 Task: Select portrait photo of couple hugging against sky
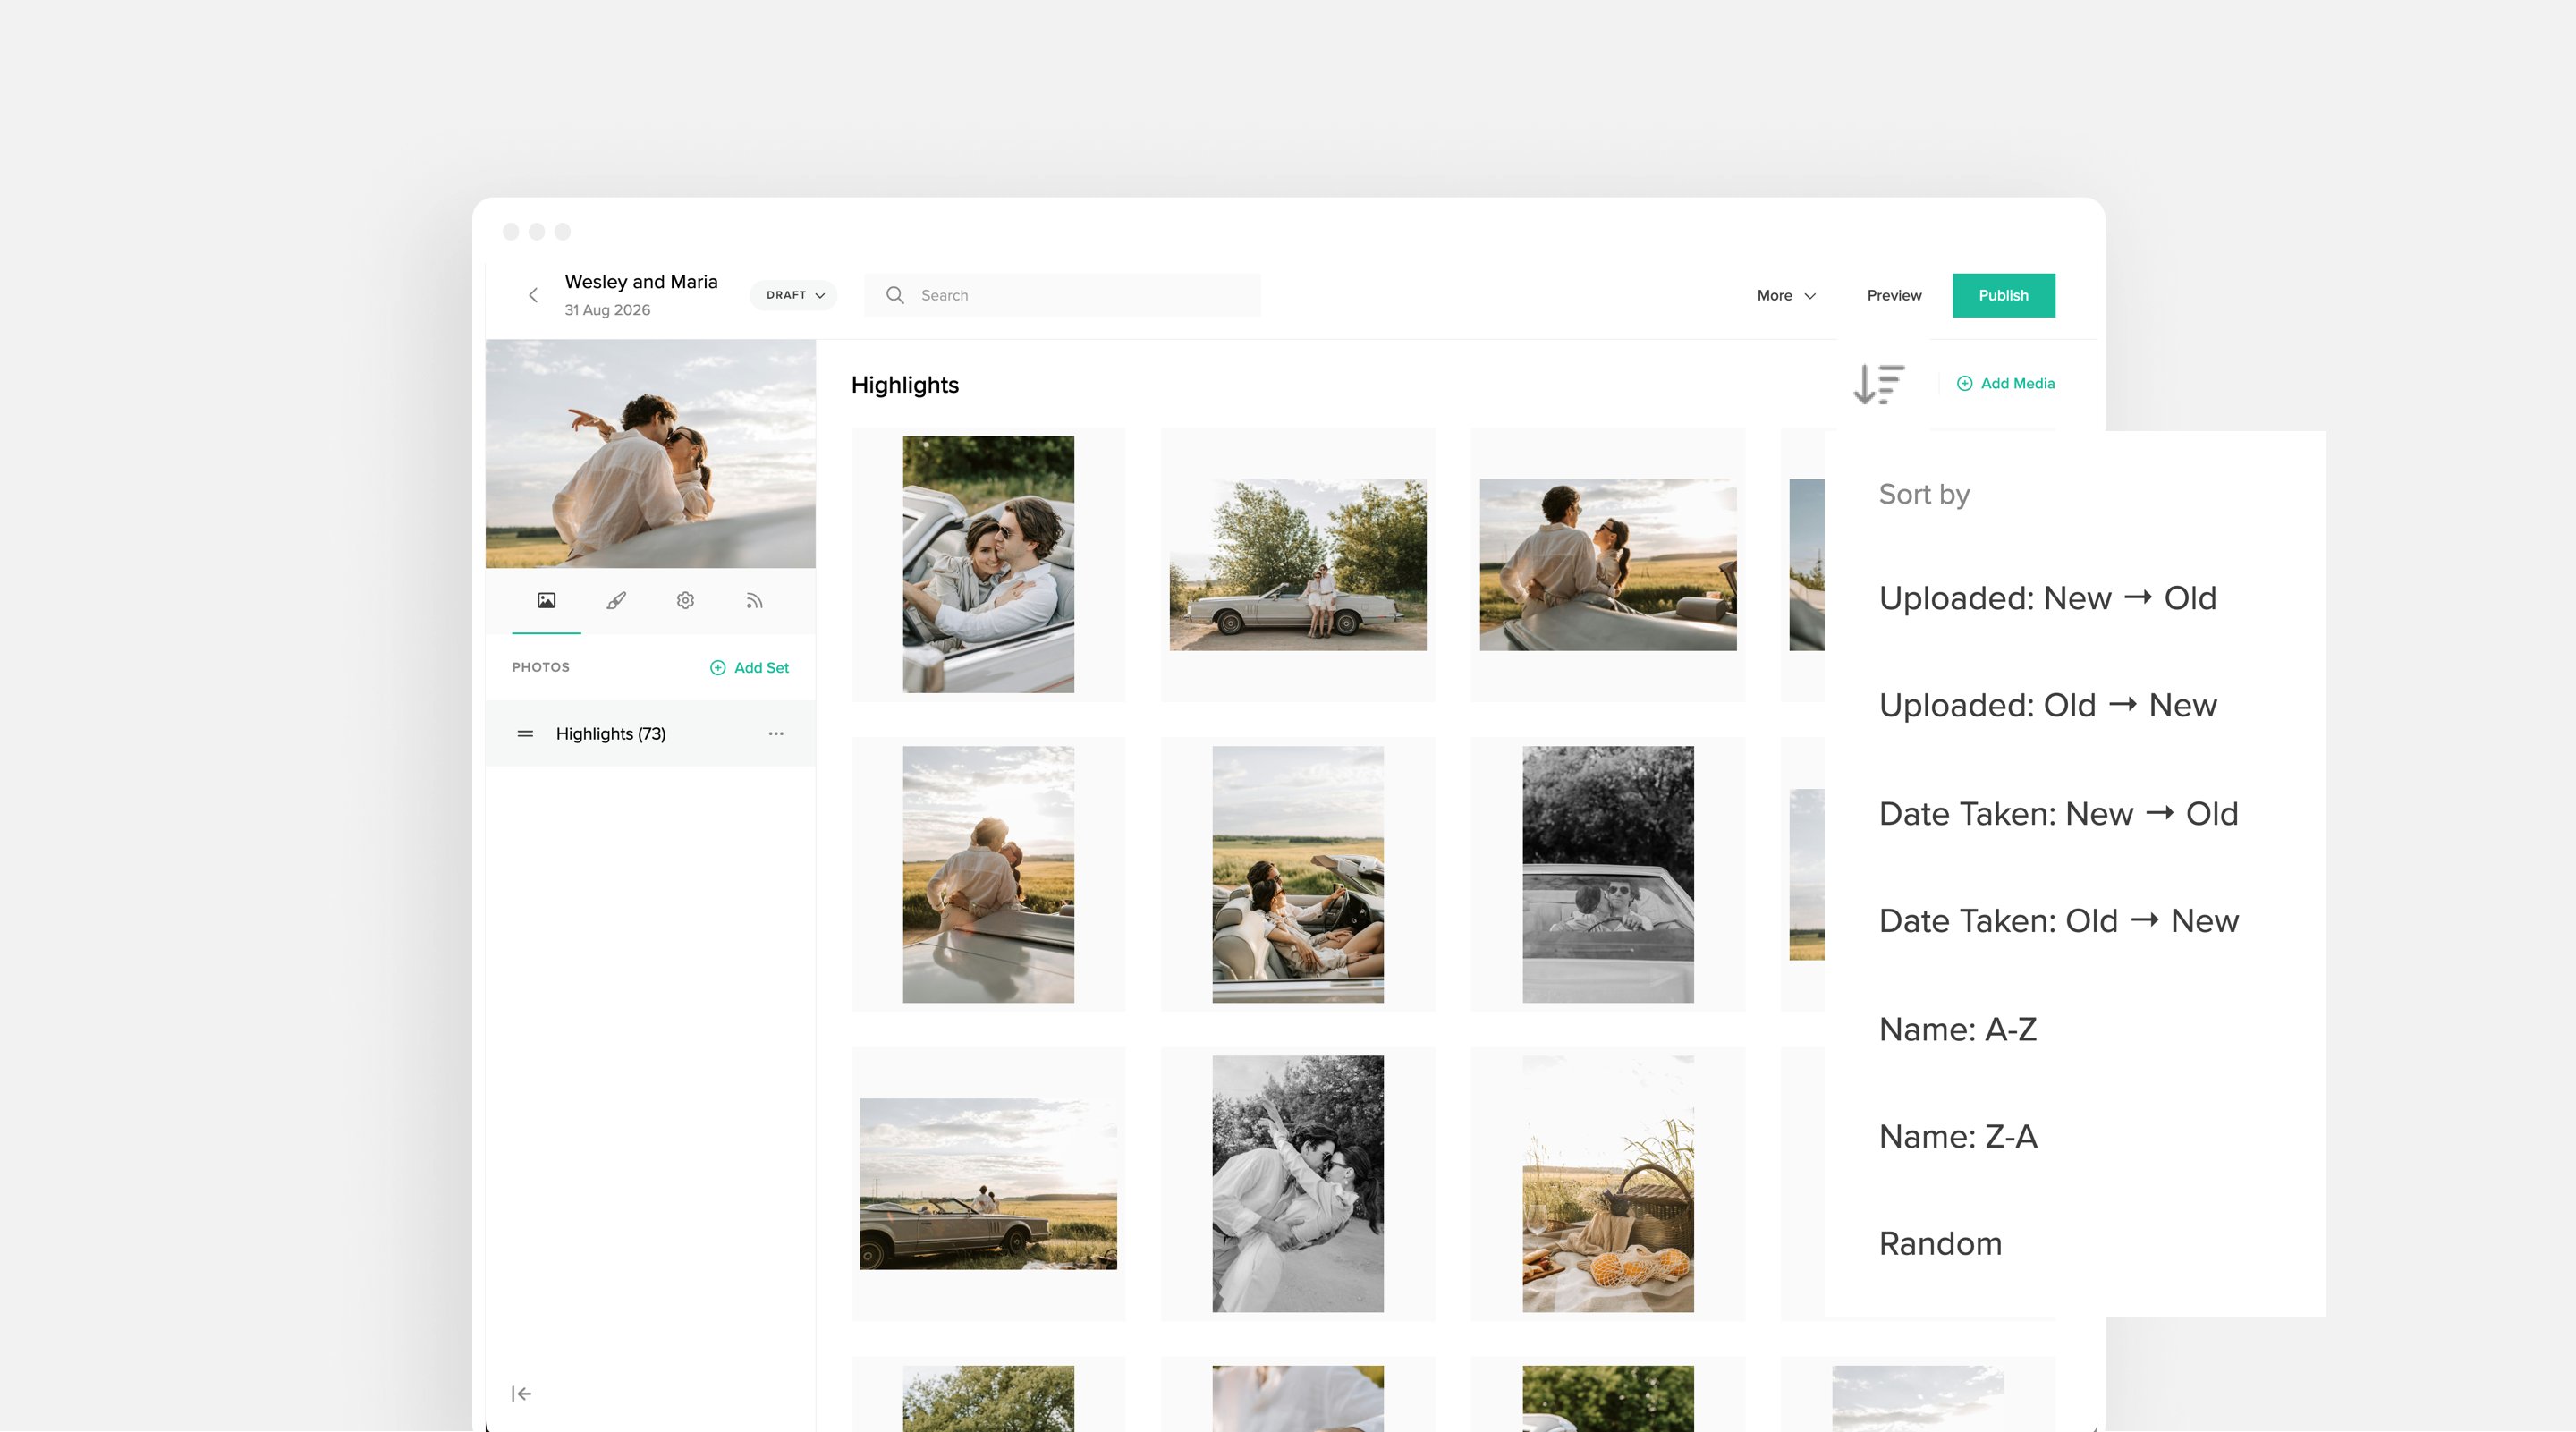click(988, 874)
